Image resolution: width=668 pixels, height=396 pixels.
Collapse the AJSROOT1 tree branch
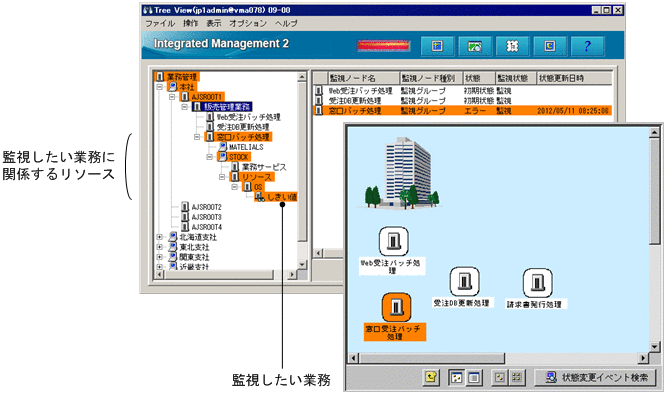[173, 97]
